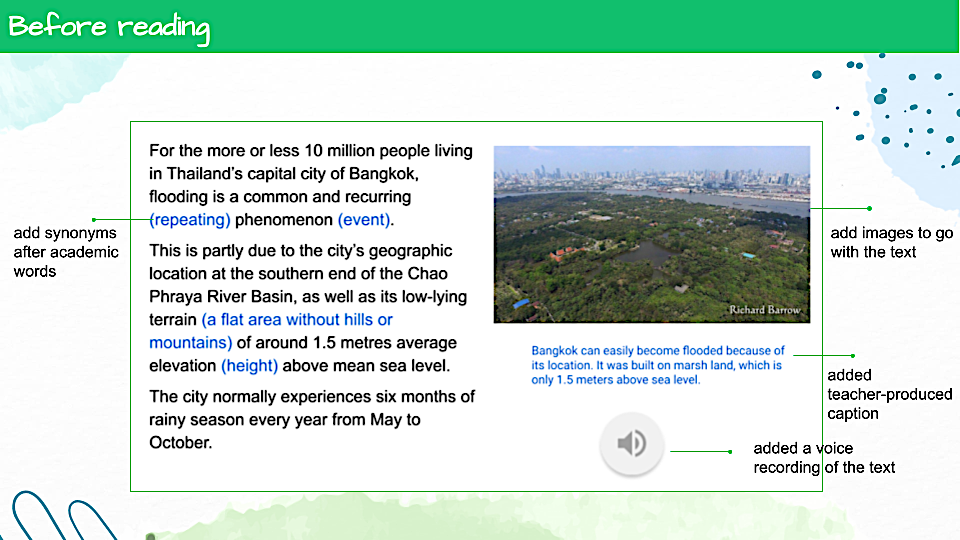Select the paragraph starting 'For the more or less'
Viewport: 960px width, 540px height.
(311, 185)
